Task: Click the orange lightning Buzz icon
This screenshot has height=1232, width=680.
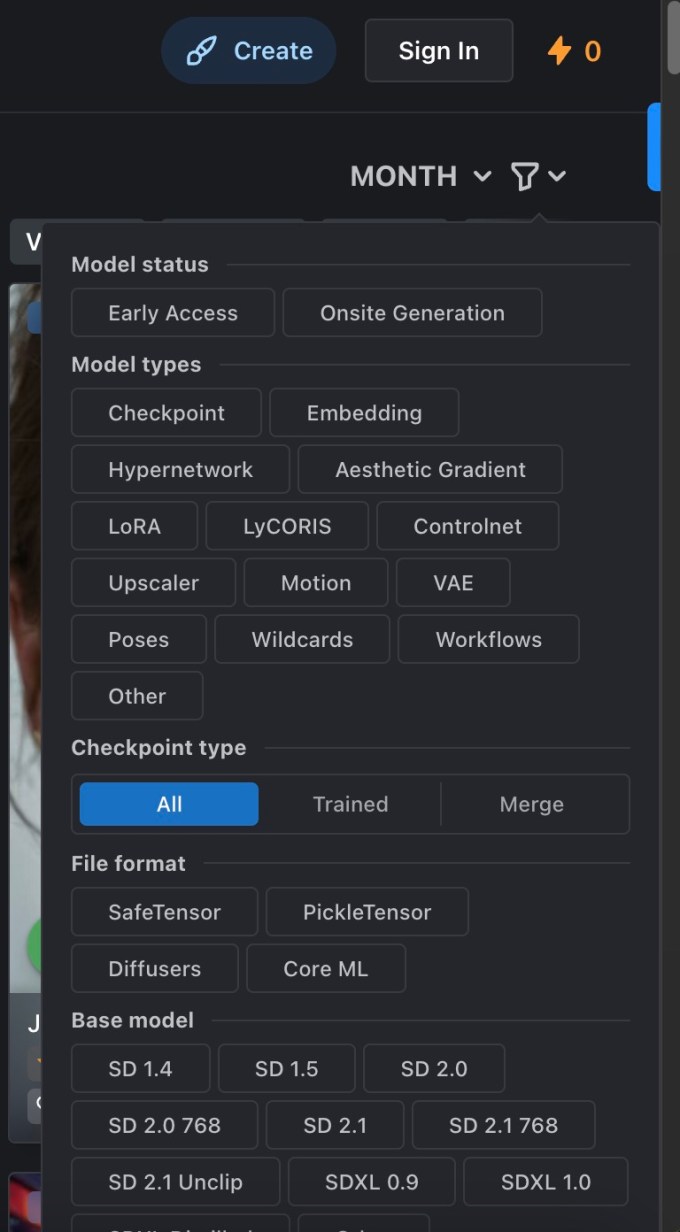Action: (559, 51)
